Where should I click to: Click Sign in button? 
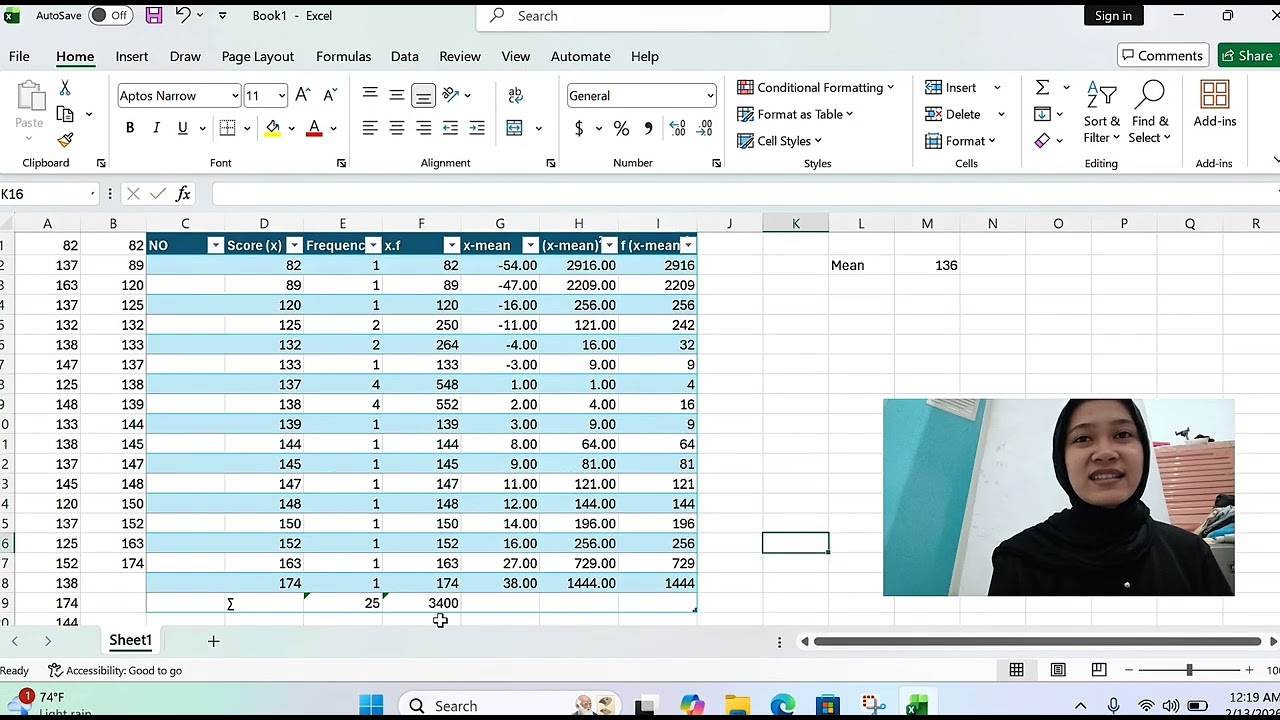pos(1113,15)
